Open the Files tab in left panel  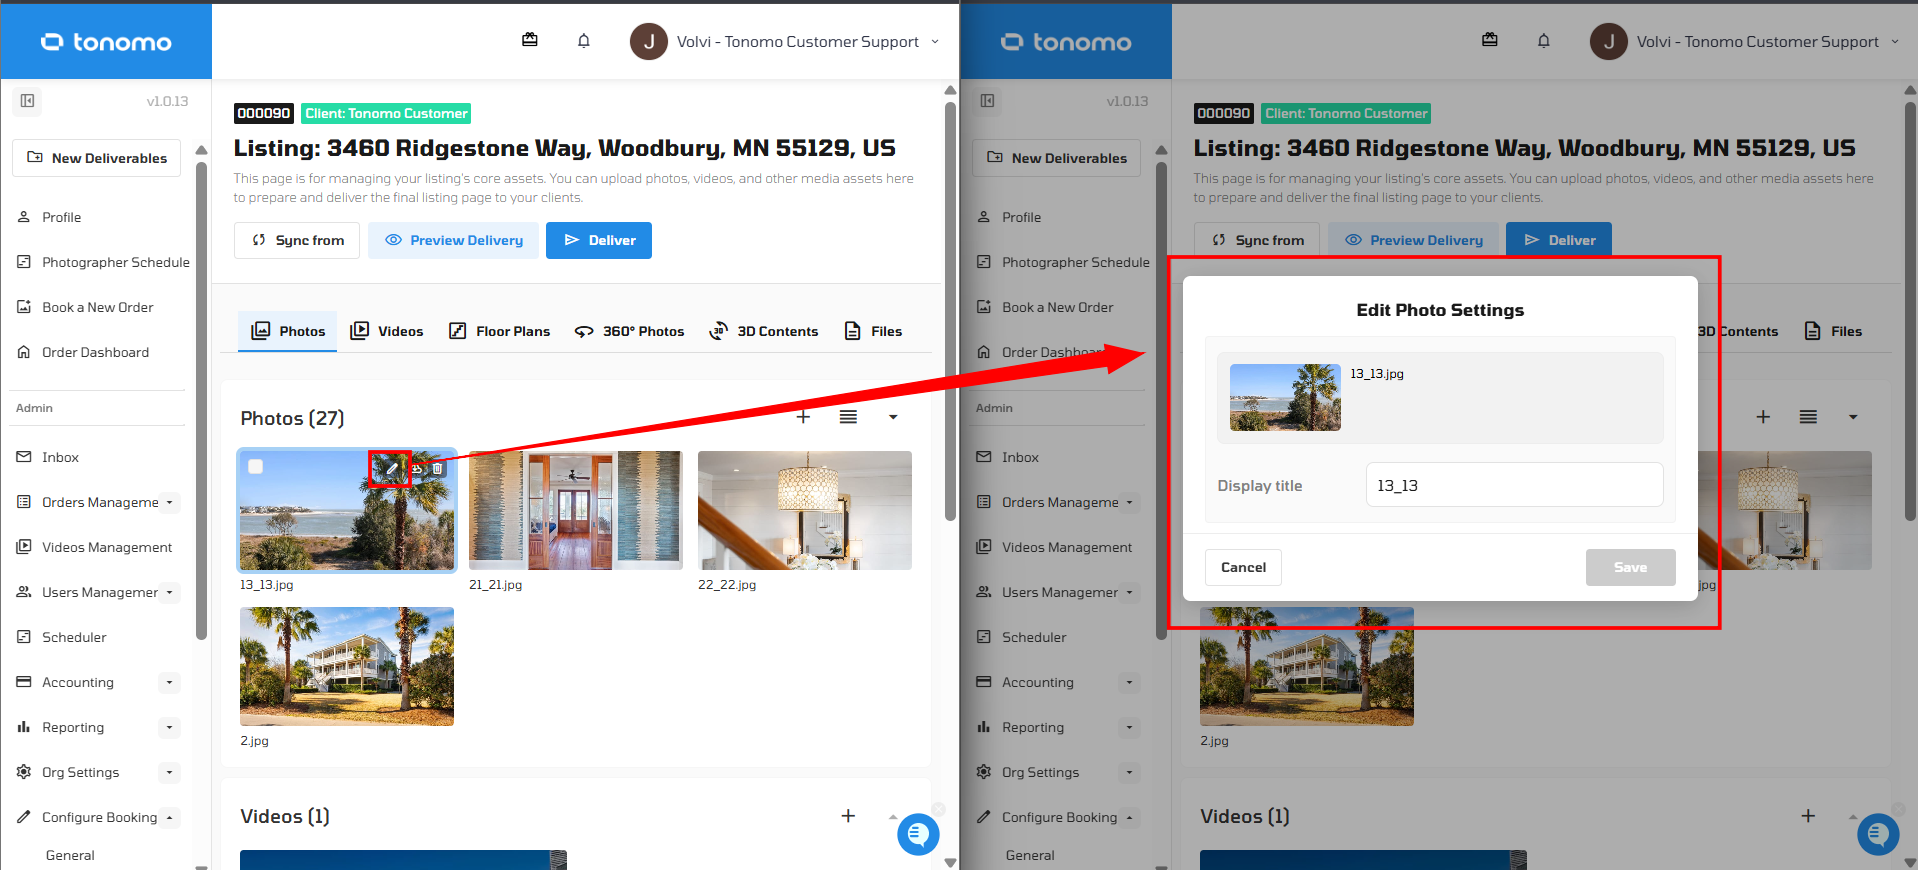coord(873,331)
